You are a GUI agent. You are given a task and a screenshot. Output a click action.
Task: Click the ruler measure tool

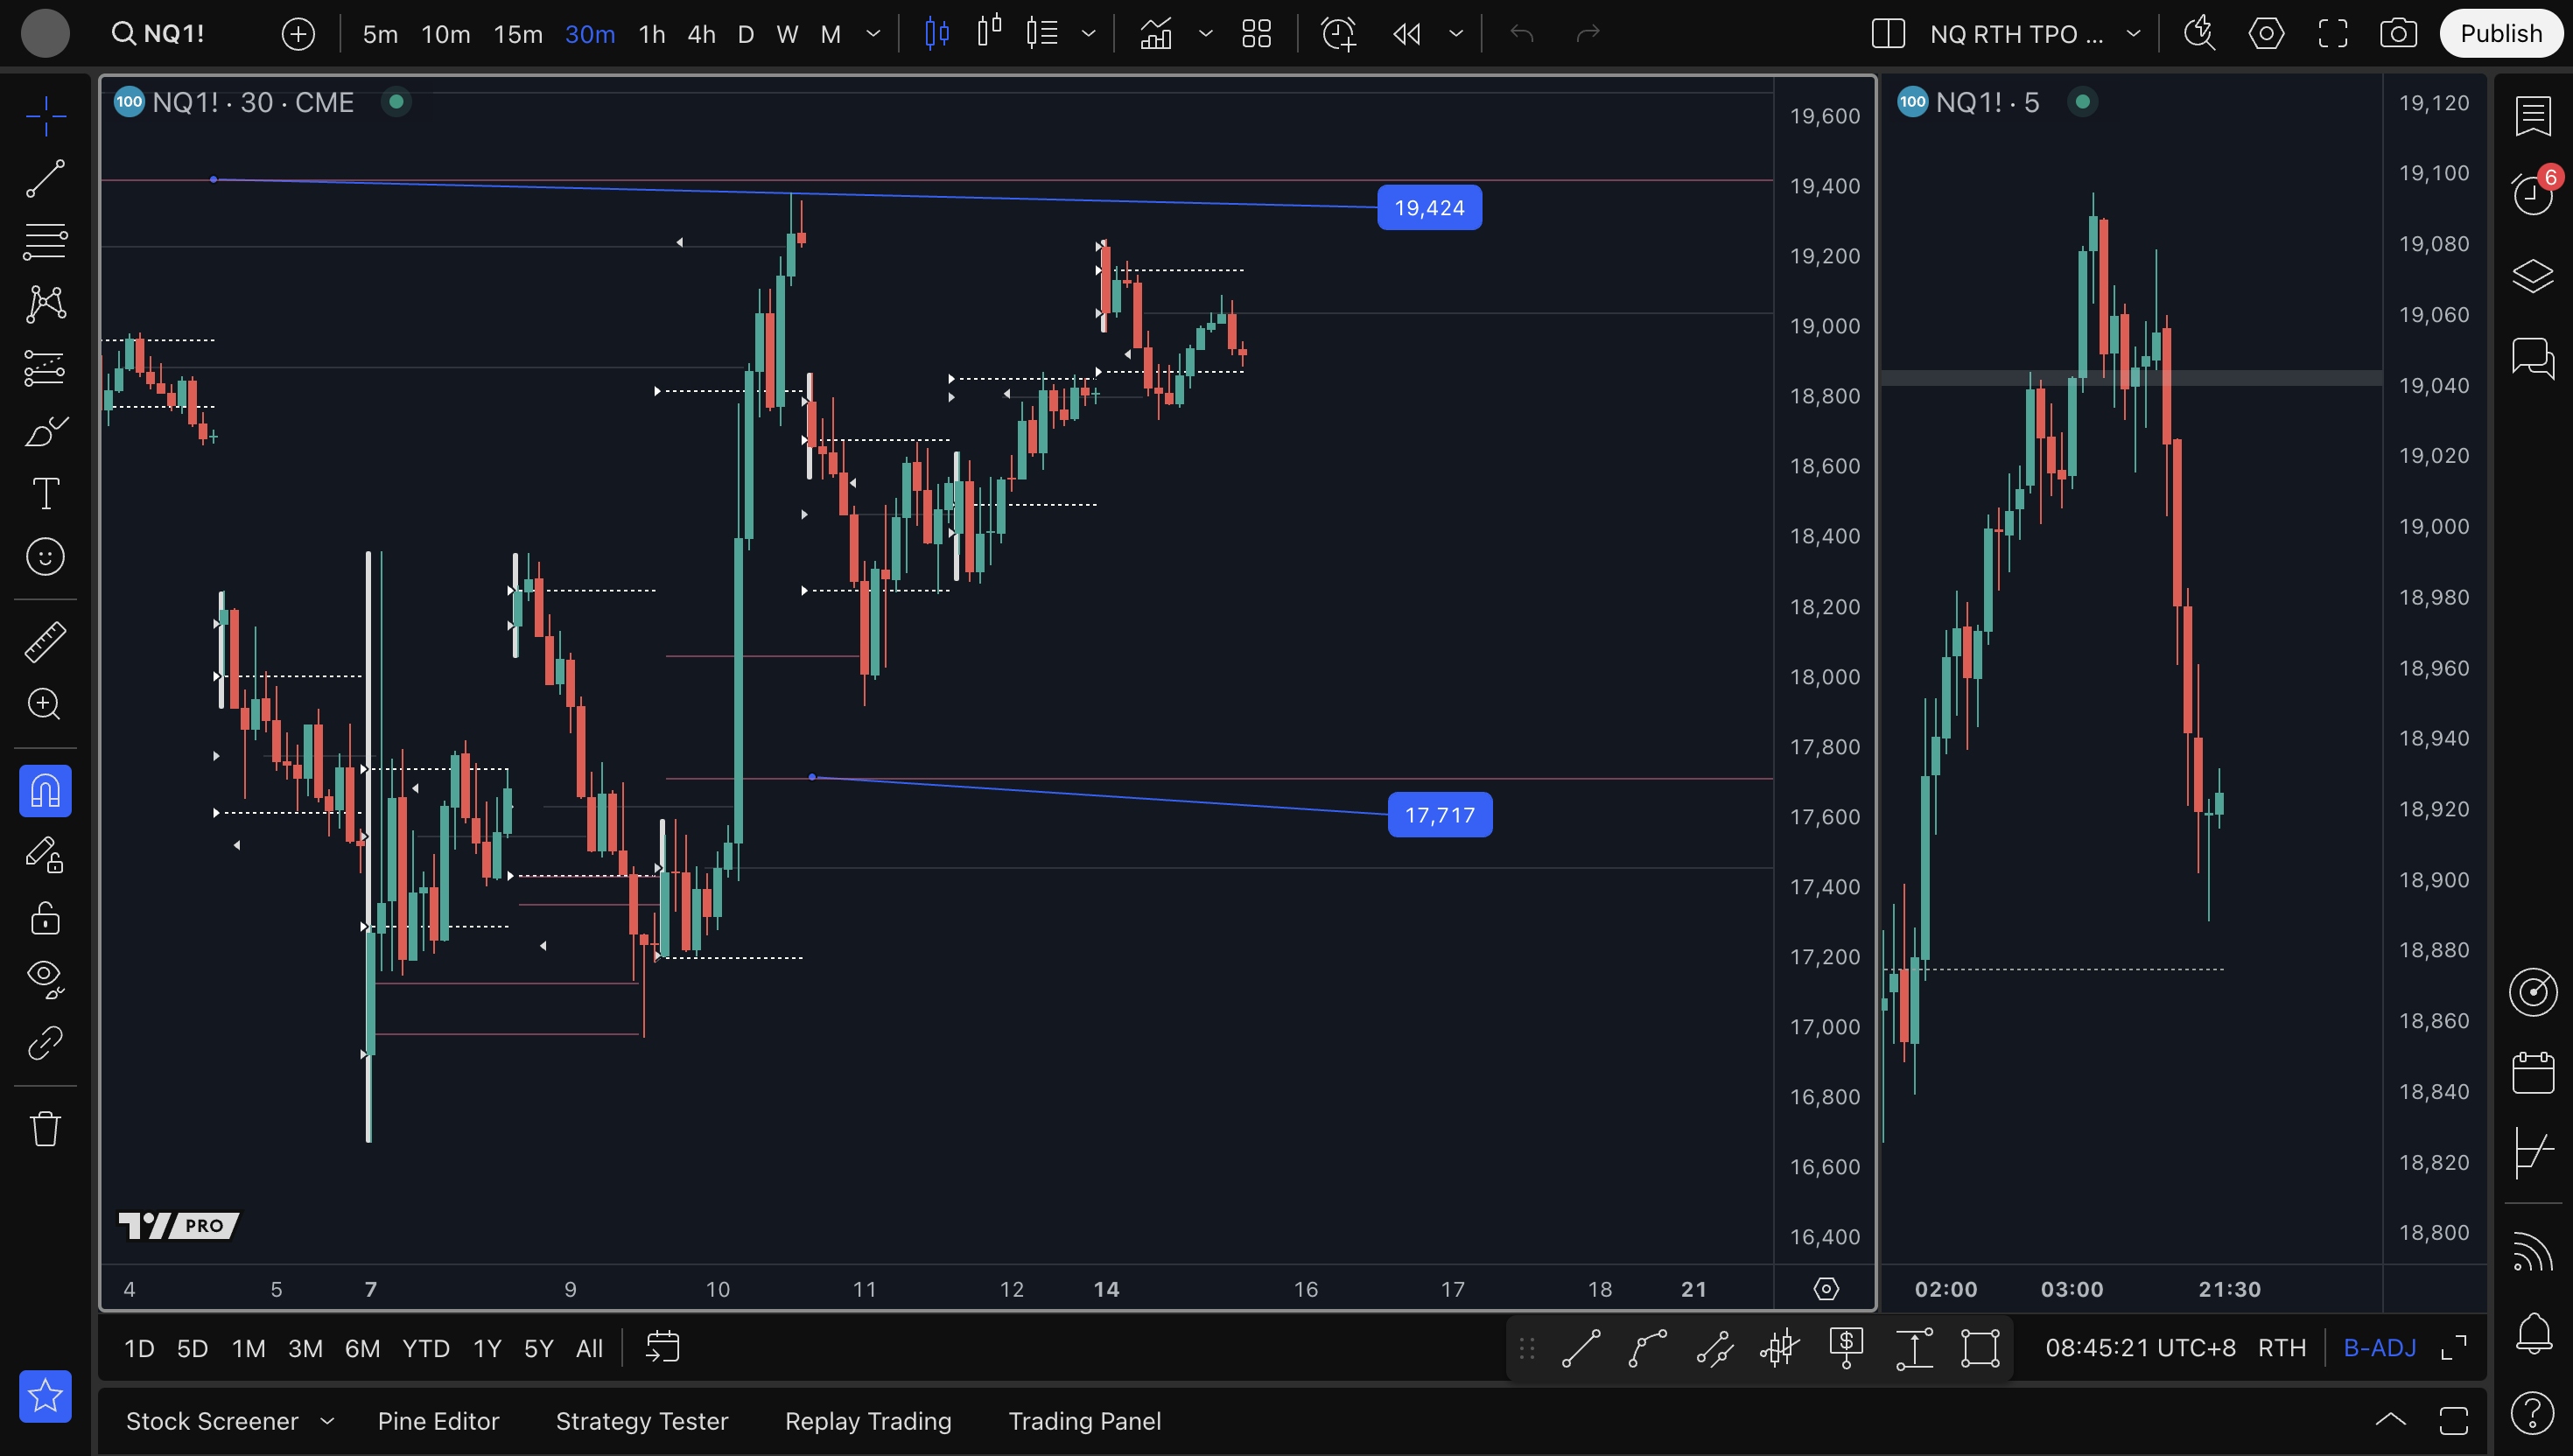tap(45, 642)
